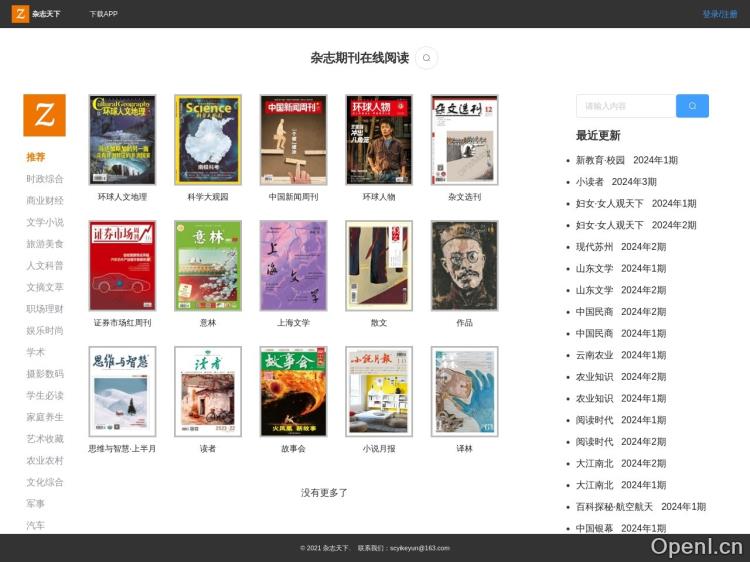
Task: Click 登录/注册 link
Action: (719, 14)
